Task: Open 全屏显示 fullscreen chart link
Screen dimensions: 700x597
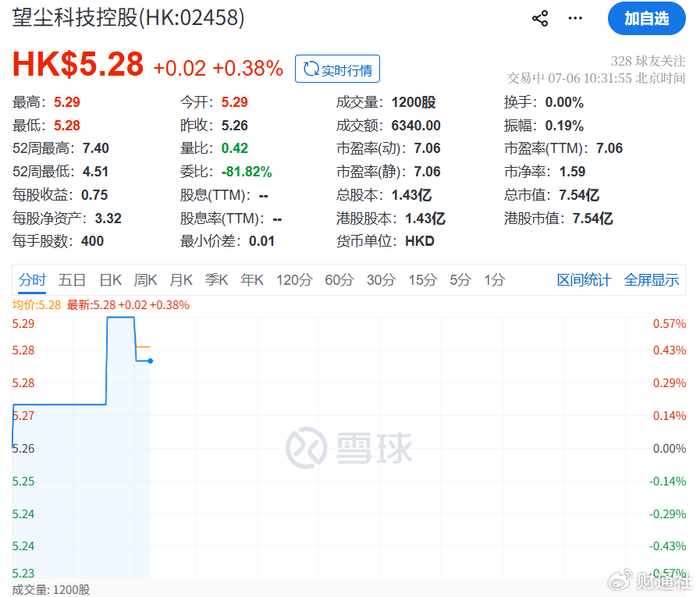Action: 651,280
